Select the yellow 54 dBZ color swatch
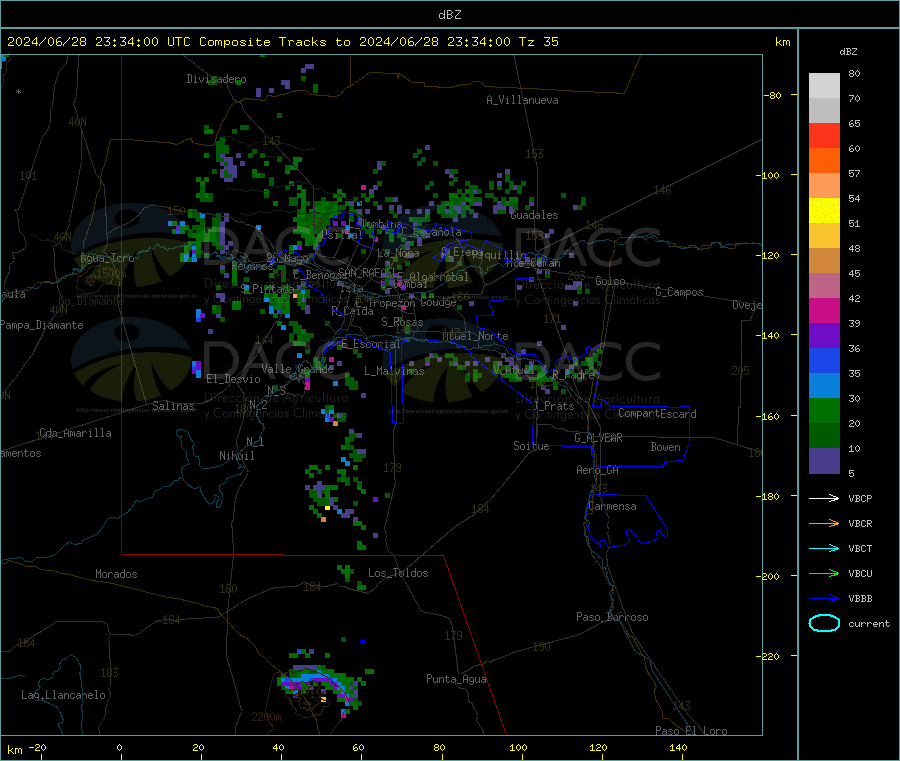900x761 pixels. (824, 211)
